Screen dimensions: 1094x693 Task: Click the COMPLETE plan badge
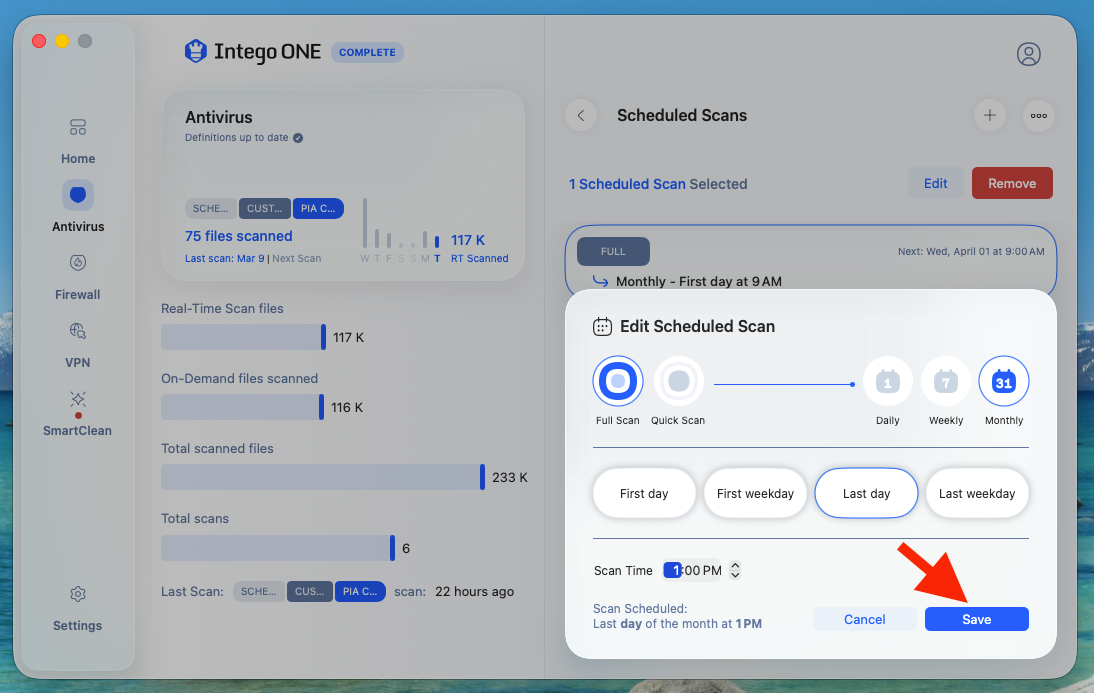(367, 52)
